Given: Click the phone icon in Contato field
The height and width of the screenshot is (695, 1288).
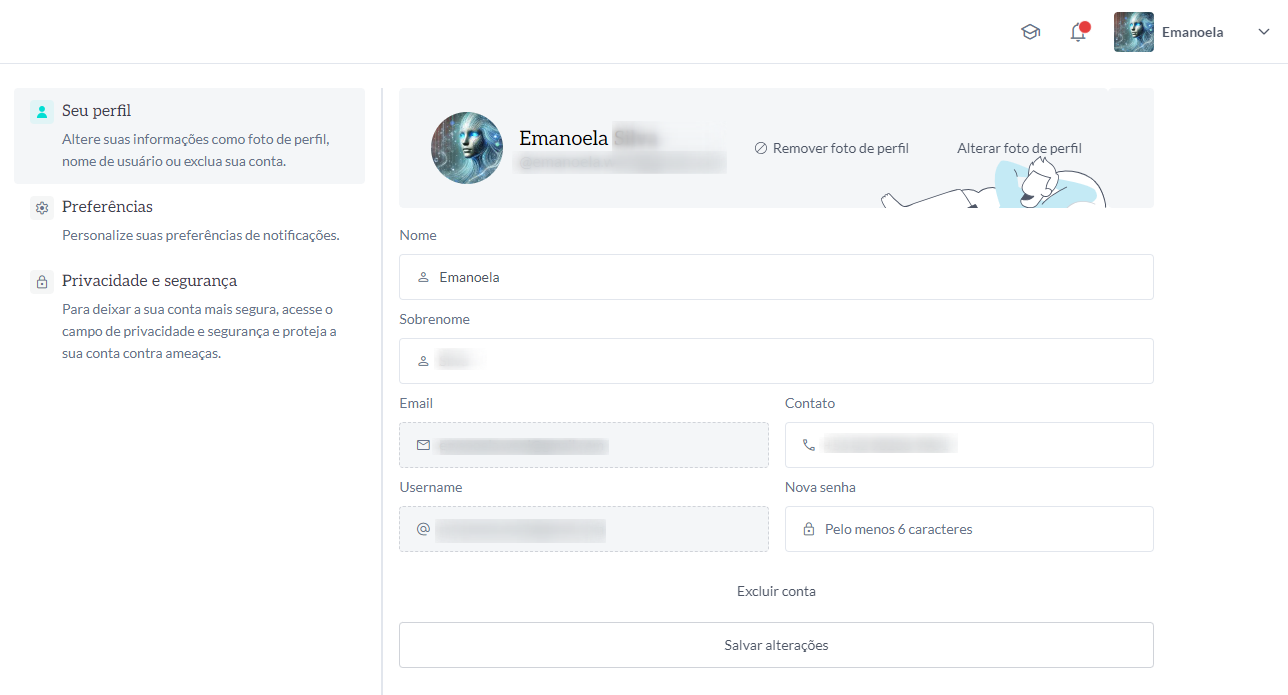Looking at the screenshot, I should point(809,445).
